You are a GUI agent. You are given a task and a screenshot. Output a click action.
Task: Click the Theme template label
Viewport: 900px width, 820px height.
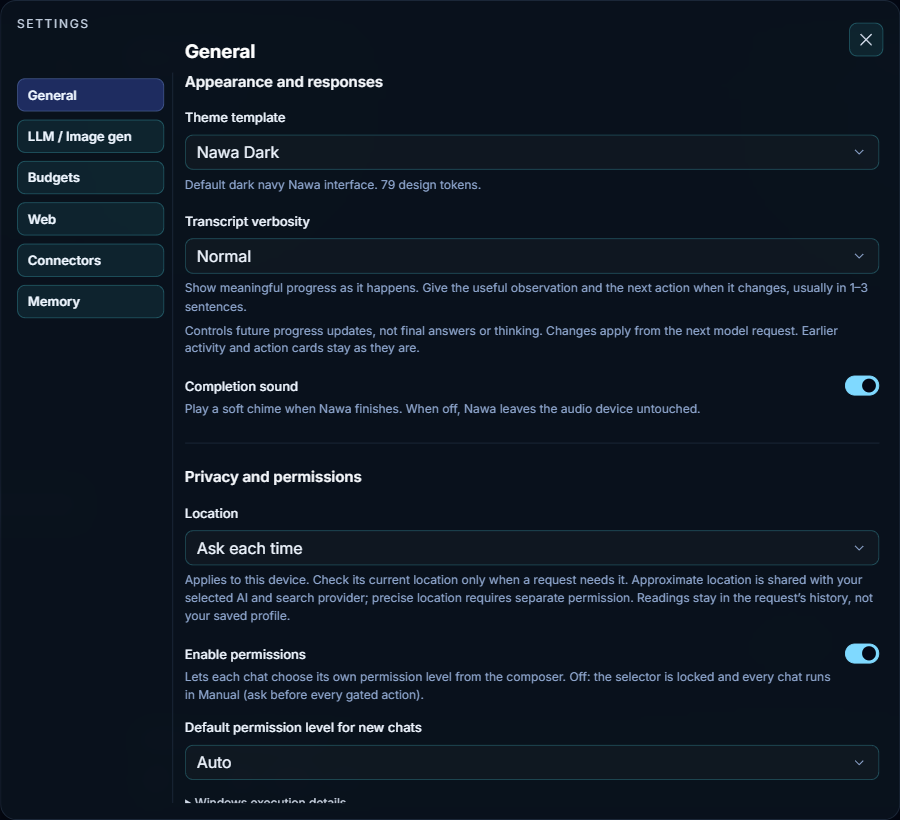pos(235,117)
